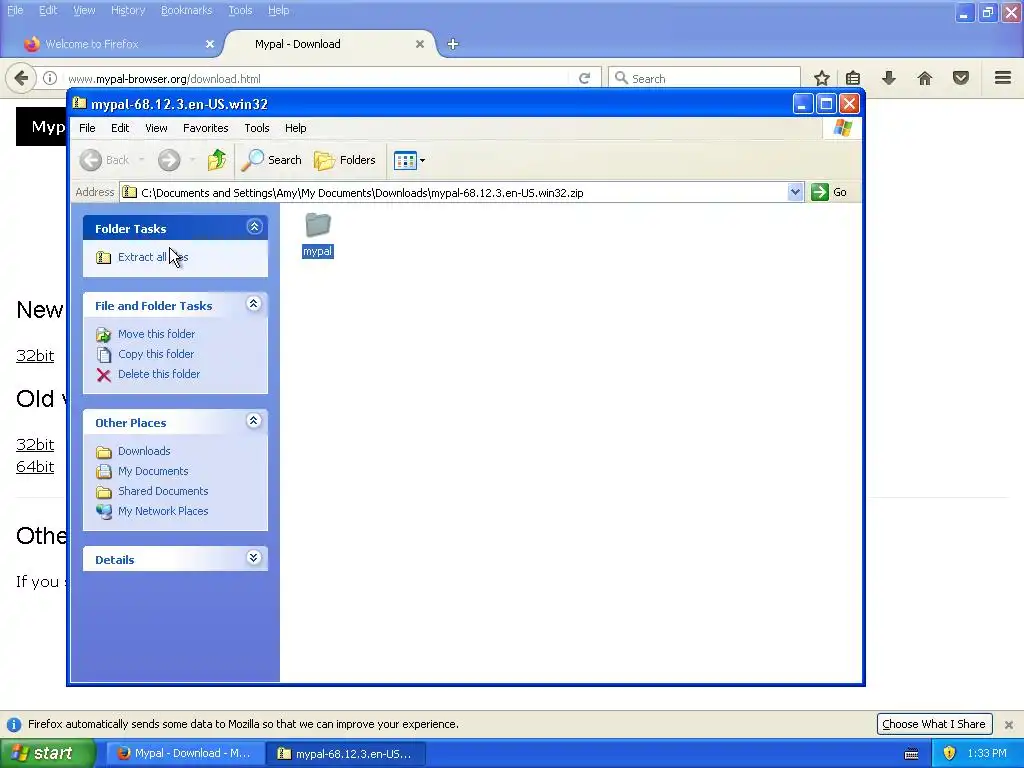
Task: Dismiss the Firefox data notification bar
Action: (1009, 724)
